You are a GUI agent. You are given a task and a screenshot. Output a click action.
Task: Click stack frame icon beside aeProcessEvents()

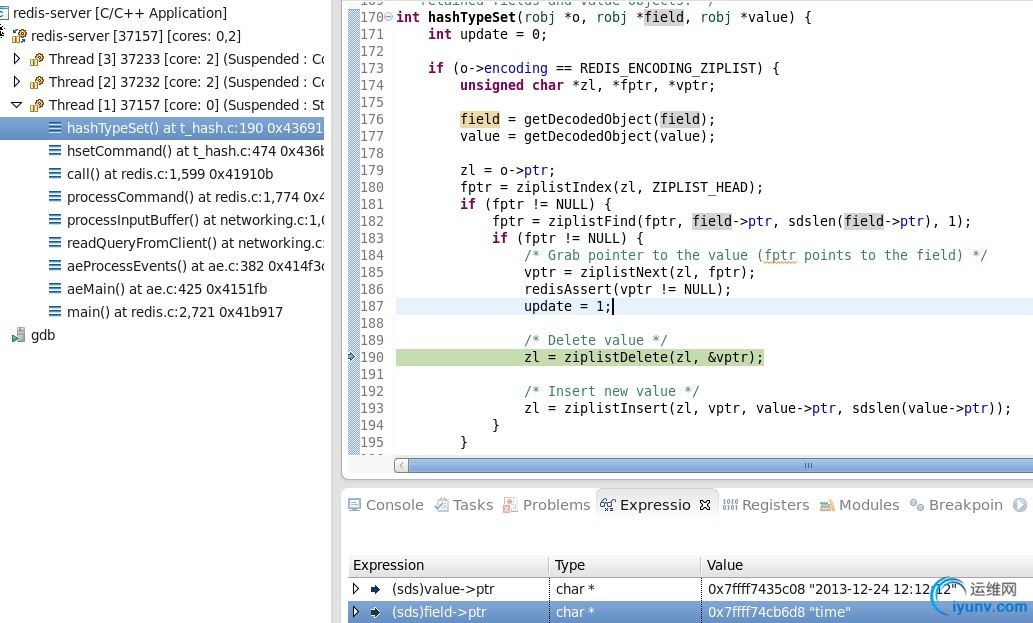55,266
